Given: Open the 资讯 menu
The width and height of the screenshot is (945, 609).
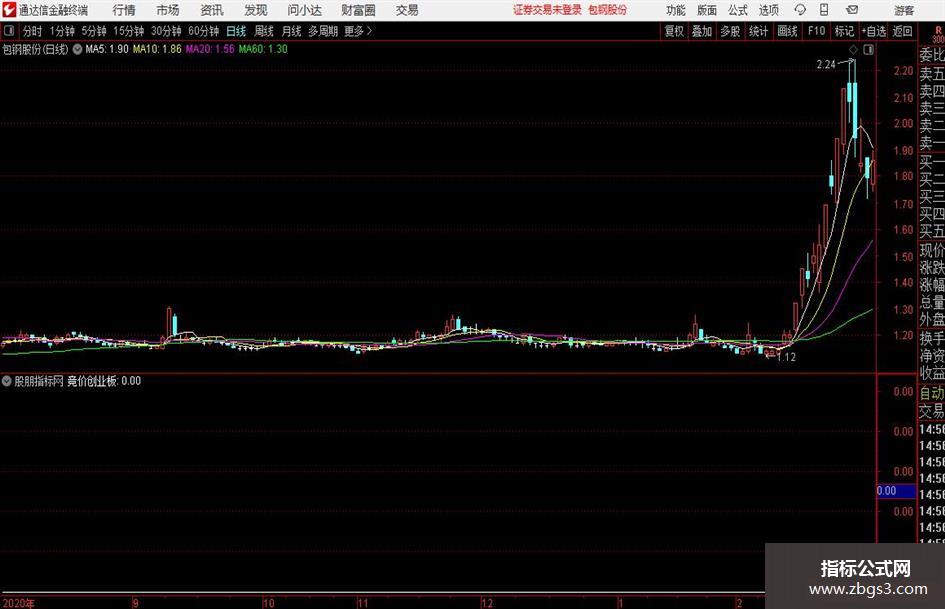Looking at the screenshot, I should 212,10.
